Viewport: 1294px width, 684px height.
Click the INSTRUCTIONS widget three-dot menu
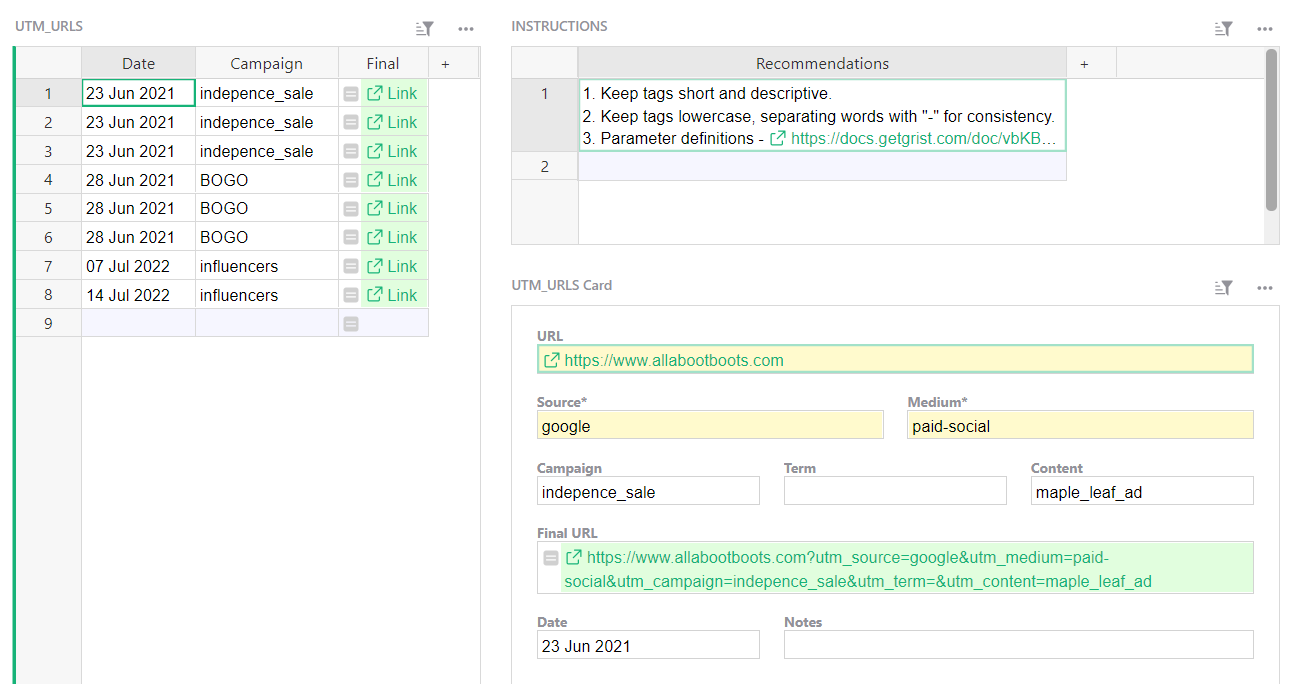tap(1265, 27)
